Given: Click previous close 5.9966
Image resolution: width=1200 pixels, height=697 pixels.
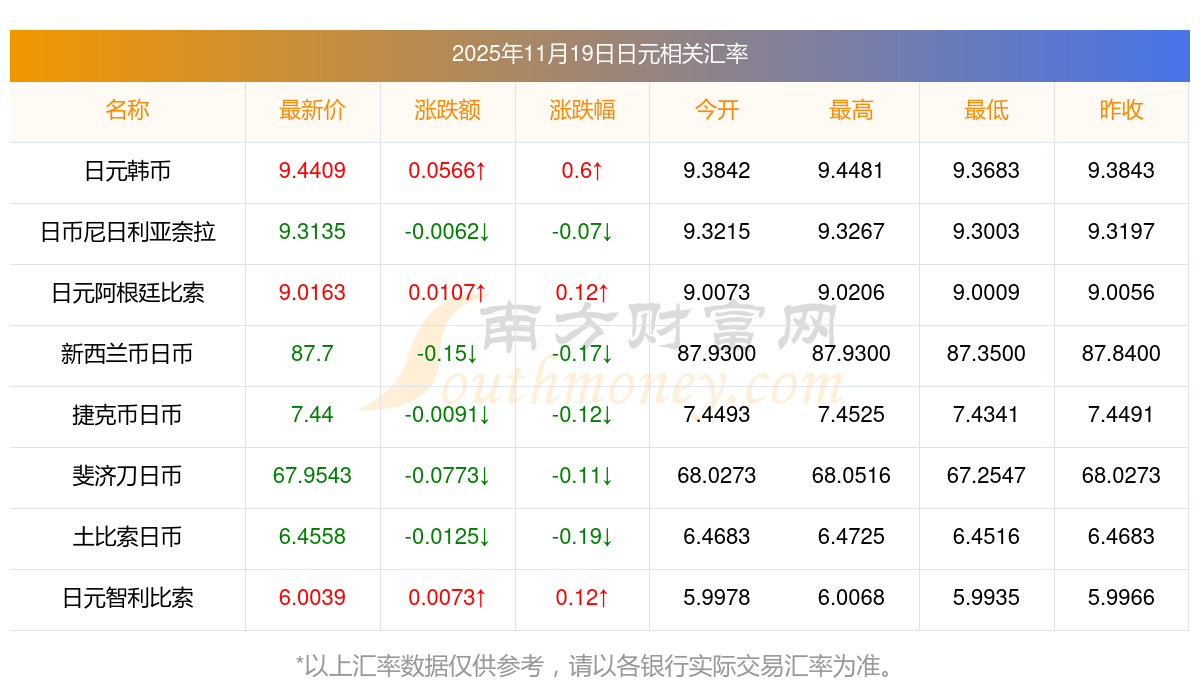Looking at the screenshot, I should click(1121, 598).
